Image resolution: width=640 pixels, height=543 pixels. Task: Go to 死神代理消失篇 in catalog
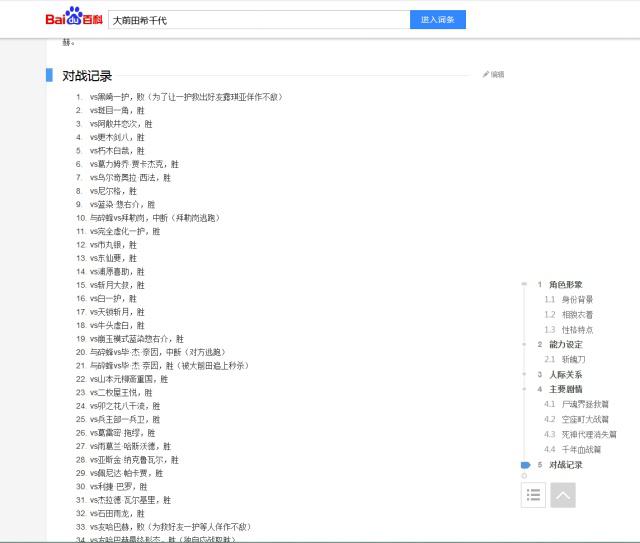pyautogui.click(x=588, y=435)
